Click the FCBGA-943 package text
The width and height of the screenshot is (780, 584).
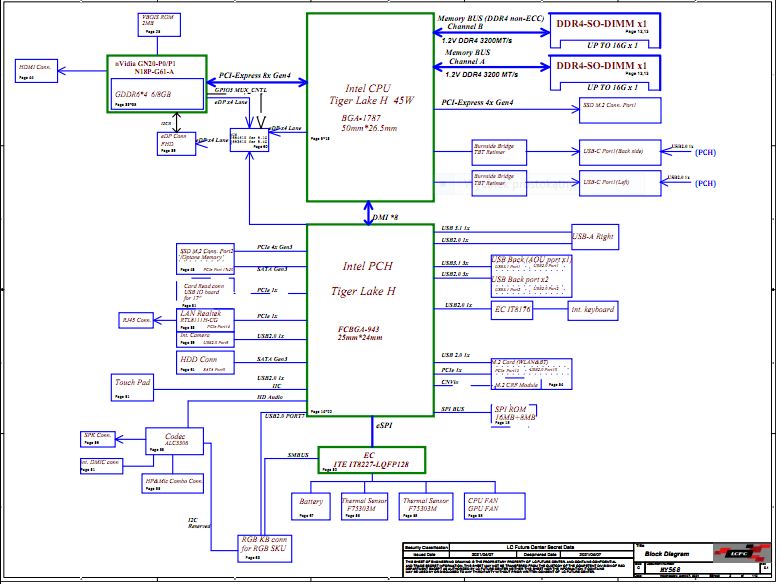pyautogui.click(x=359, y=329)
